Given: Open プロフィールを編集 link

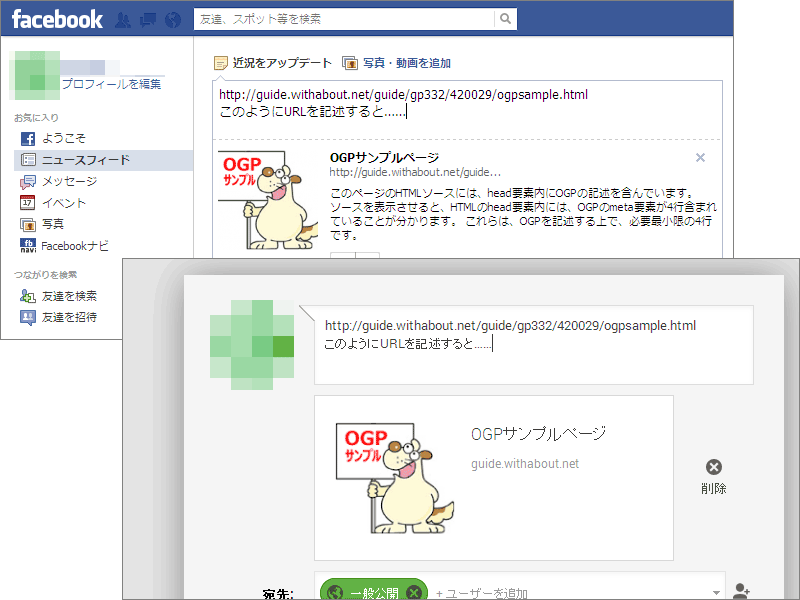Looking at the screenshot, I should coord(112,84).
